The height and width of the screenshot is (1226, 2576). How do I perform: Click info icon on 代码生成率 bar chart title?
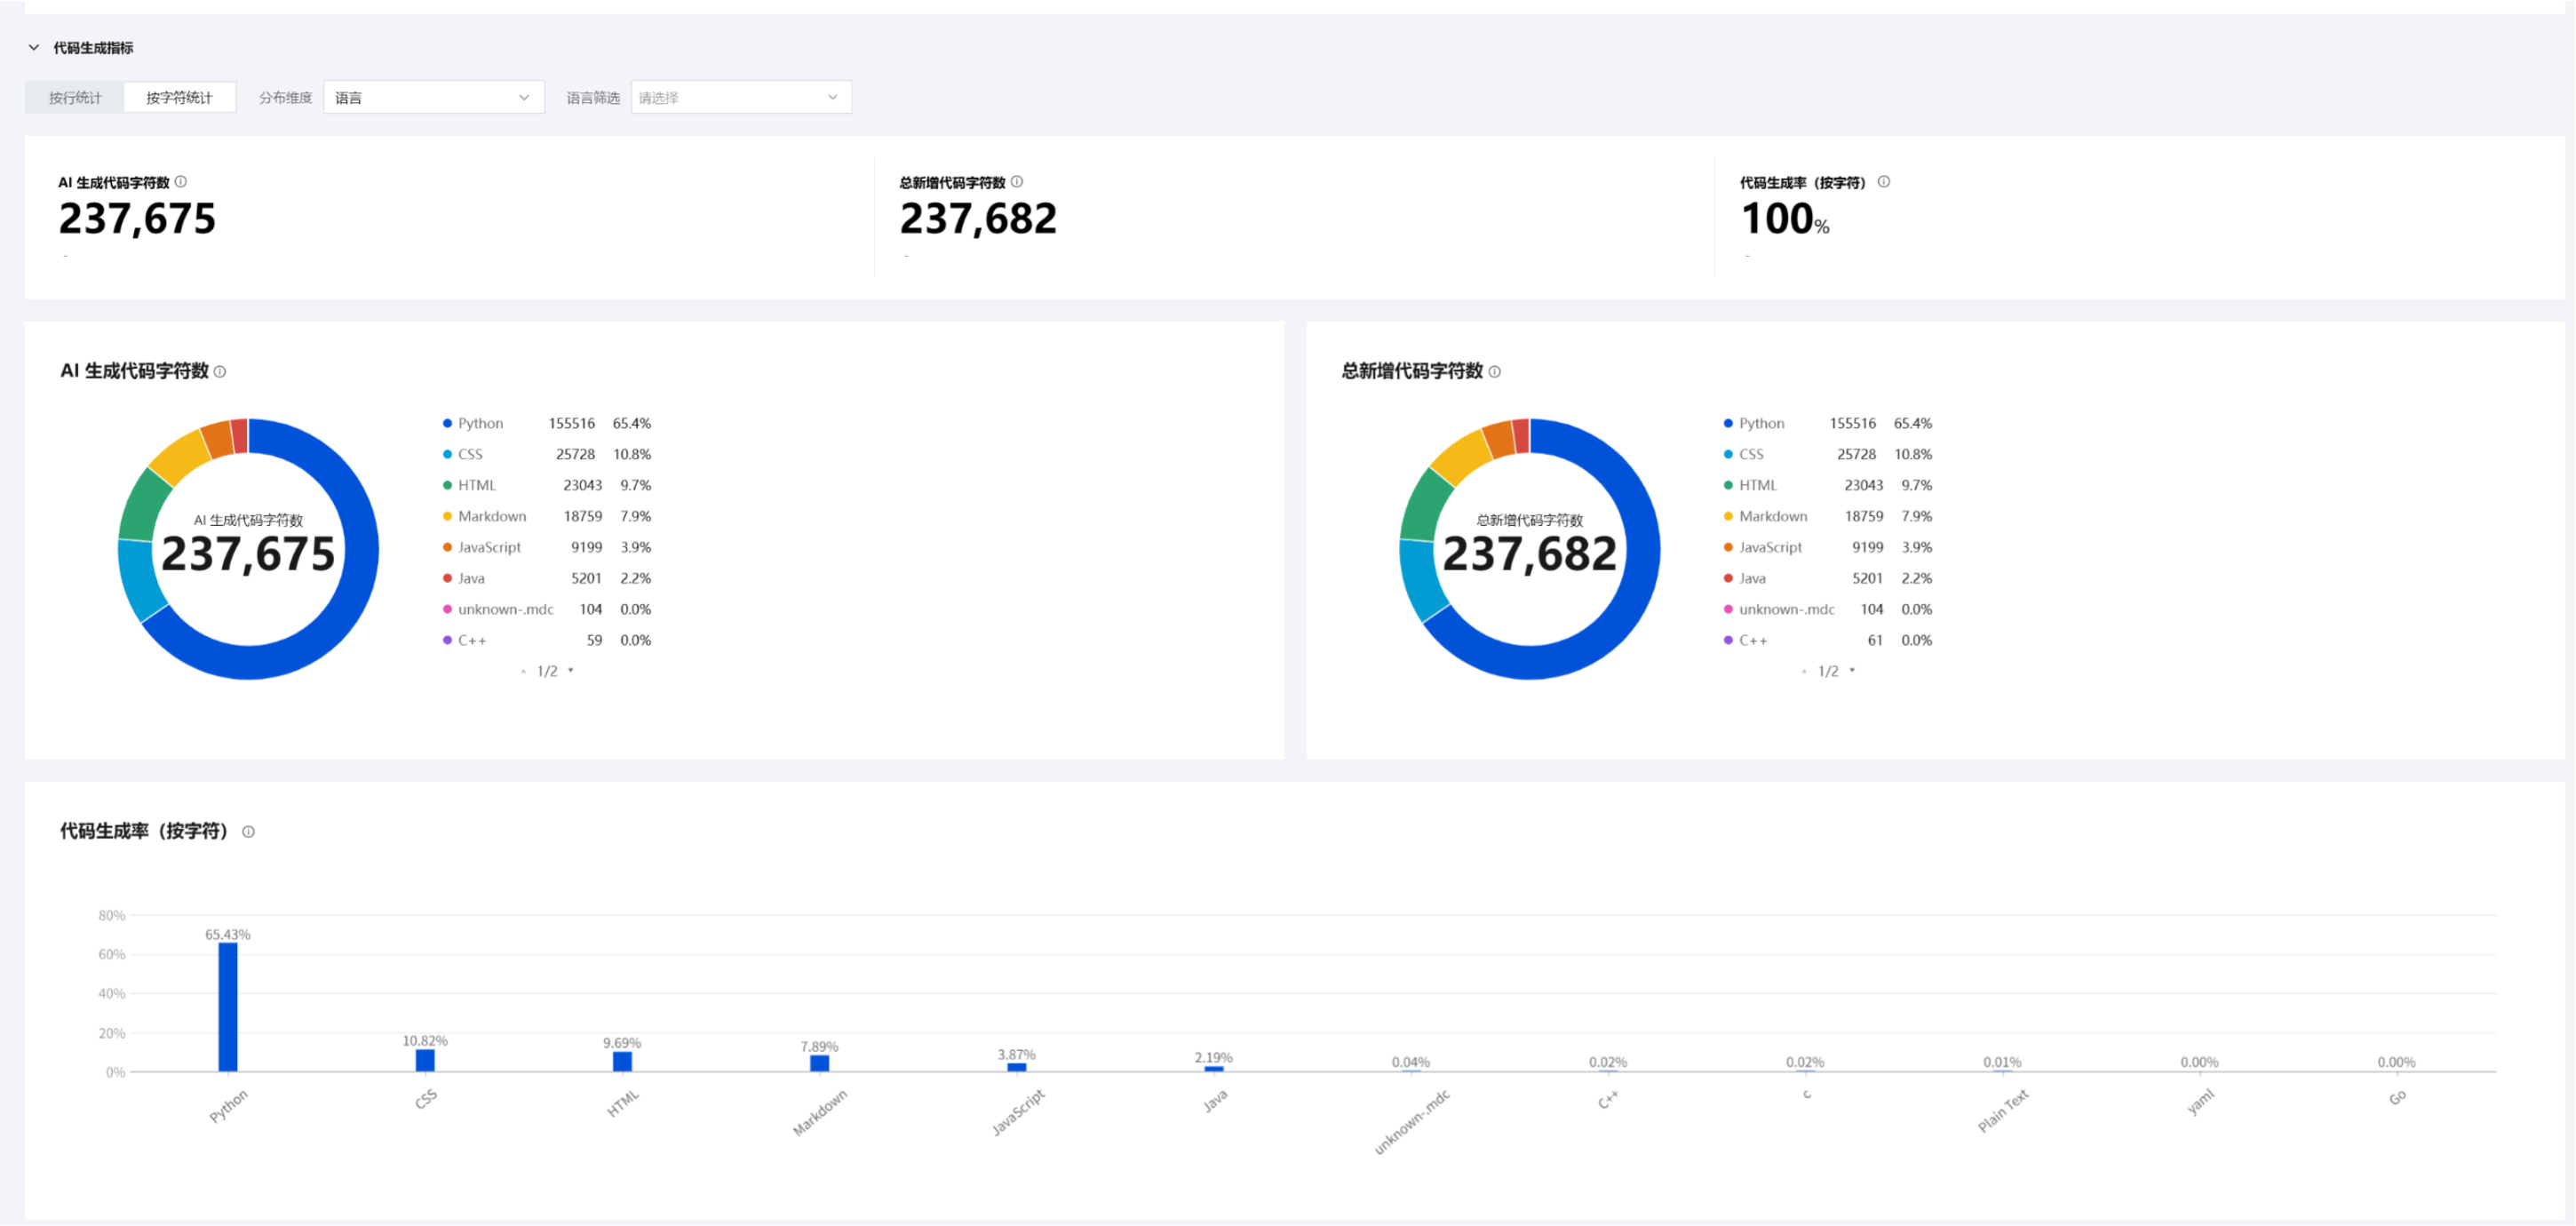249,832
